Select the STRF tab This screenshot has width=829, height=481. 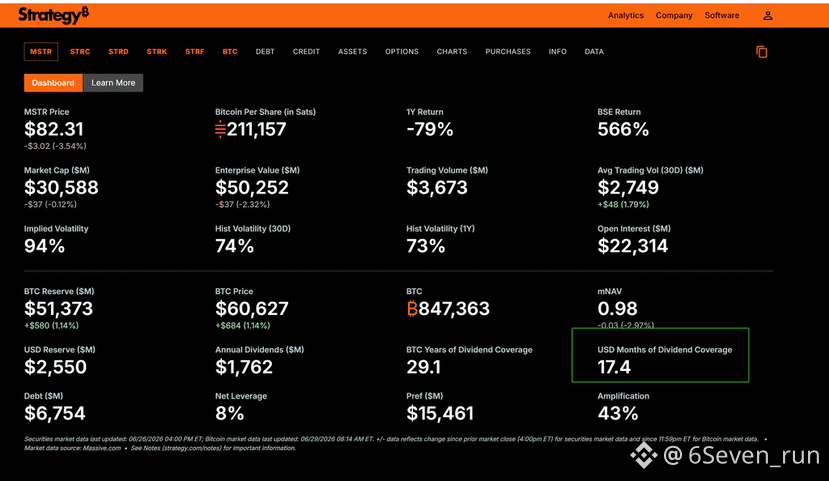195,51
